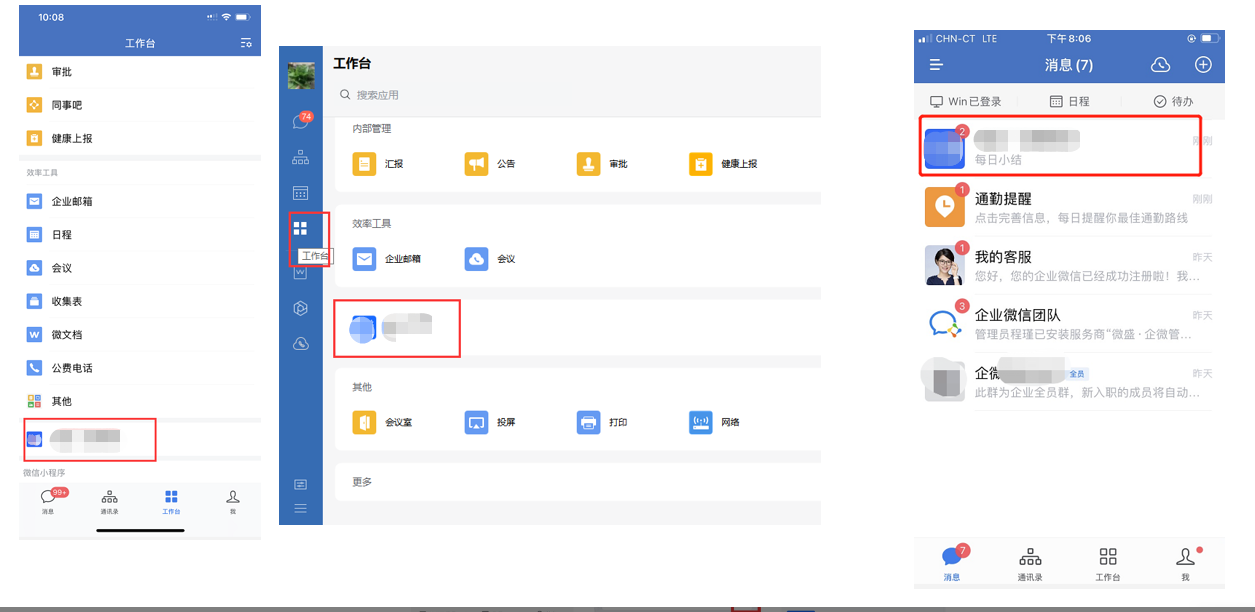Tap filter icon in left phone header
The width and height of the screenshot is (1255, 612).
tap(246, 43)
